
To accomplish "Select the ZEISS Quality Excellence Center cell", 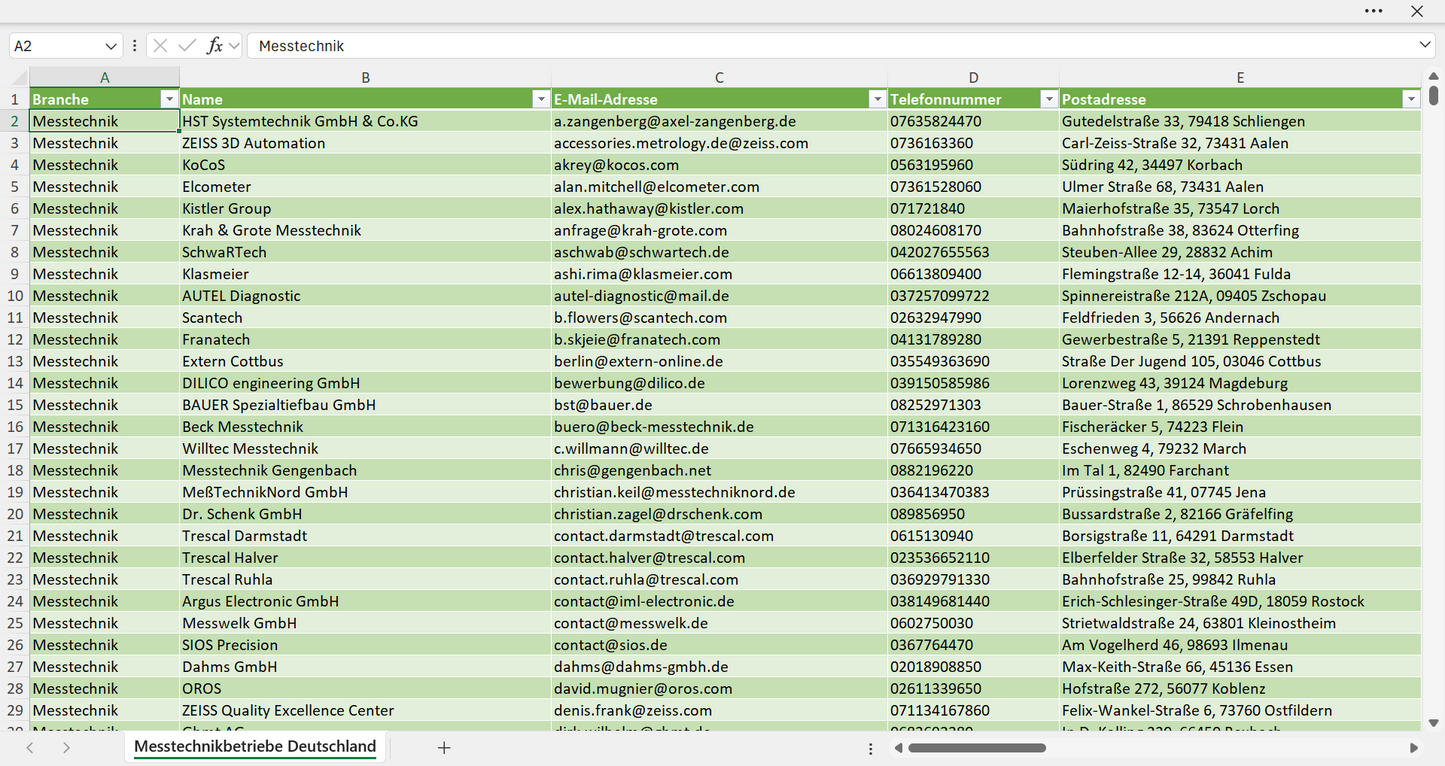I will click(366, 711).
